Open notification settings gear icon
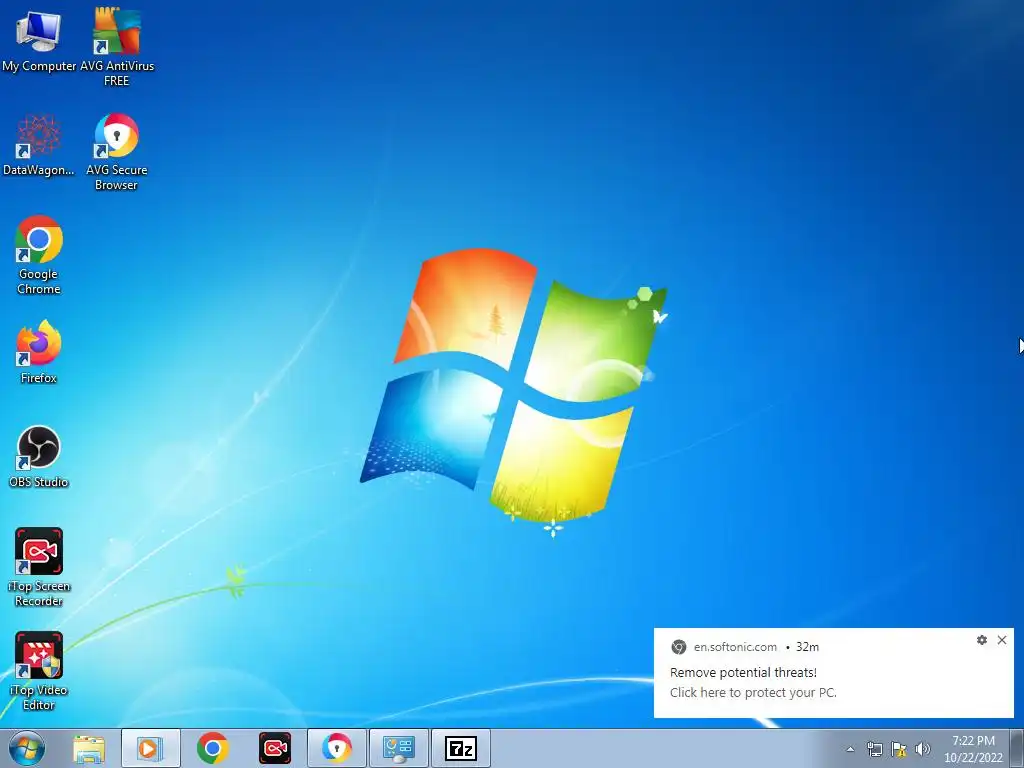The image size is (1024, 768). coord(982,640)
